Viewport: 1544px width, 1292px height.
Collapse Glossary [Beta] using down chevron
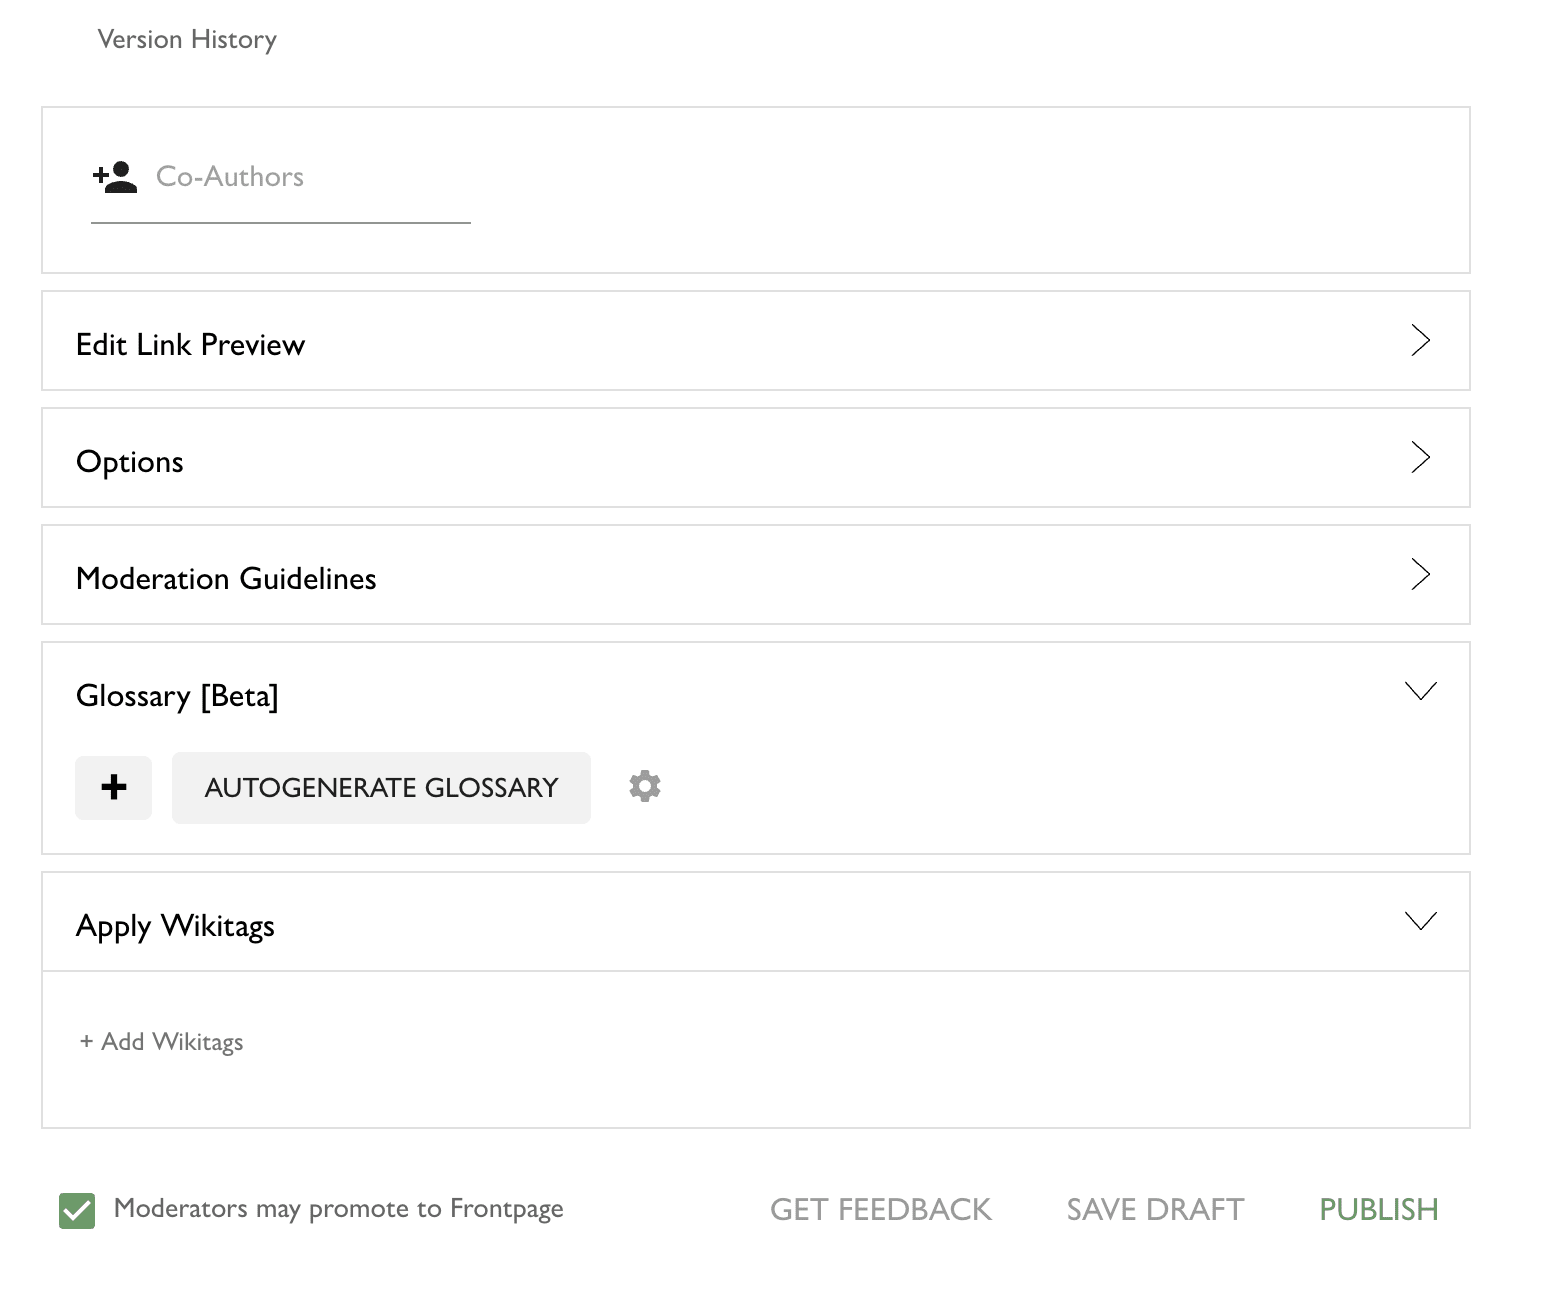1420,691
